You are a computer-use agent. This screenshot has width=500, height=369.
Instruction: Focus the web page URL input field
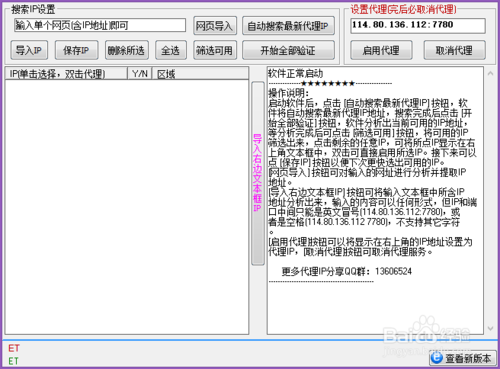click(x=100, y=25)
